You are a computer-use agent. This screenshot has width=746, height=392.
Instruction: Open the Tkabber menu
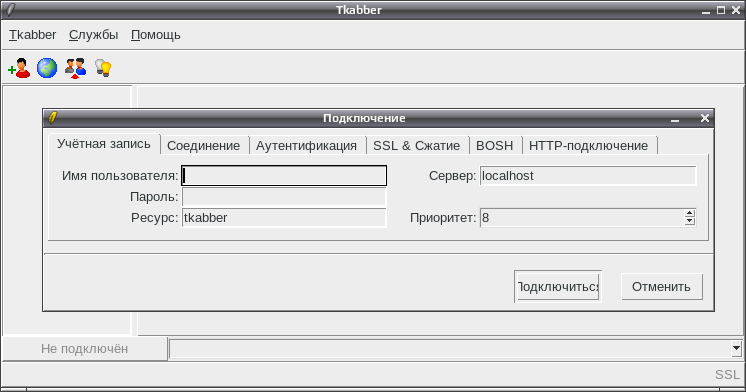(x=32, y=35)
